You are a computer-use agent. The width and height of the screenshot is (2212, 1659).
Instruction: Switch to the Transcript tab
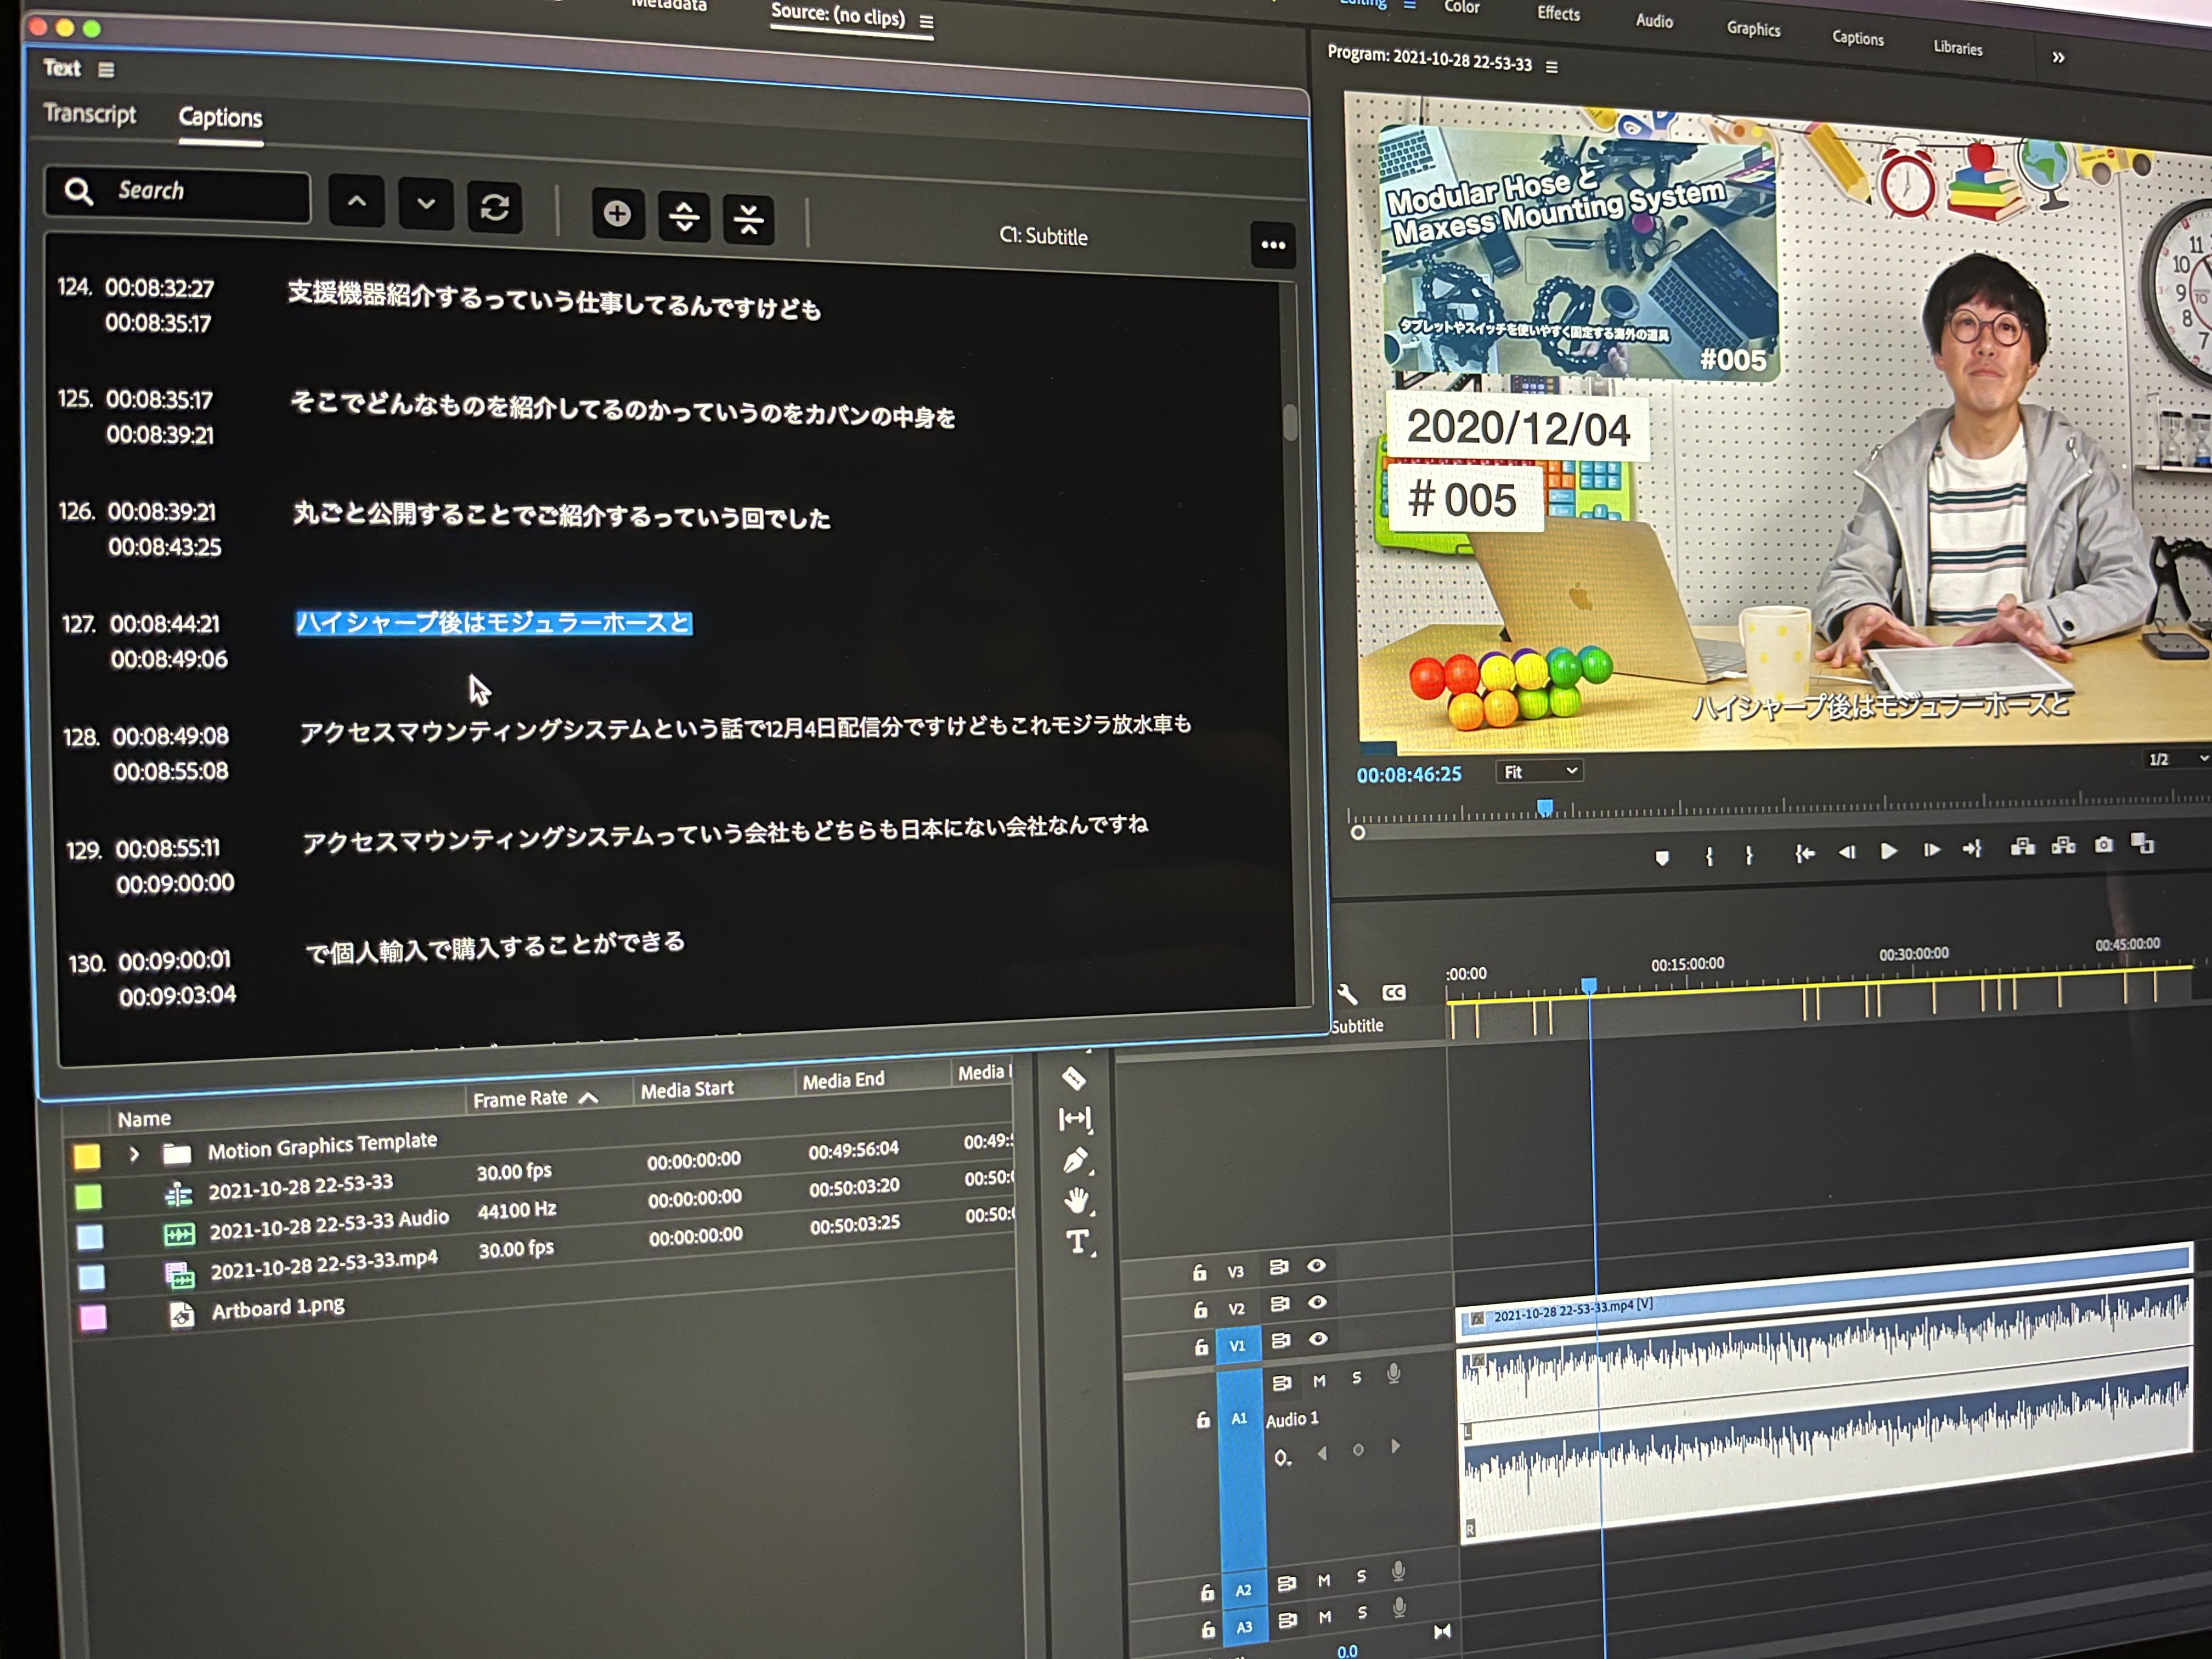(x=90, y=113)
